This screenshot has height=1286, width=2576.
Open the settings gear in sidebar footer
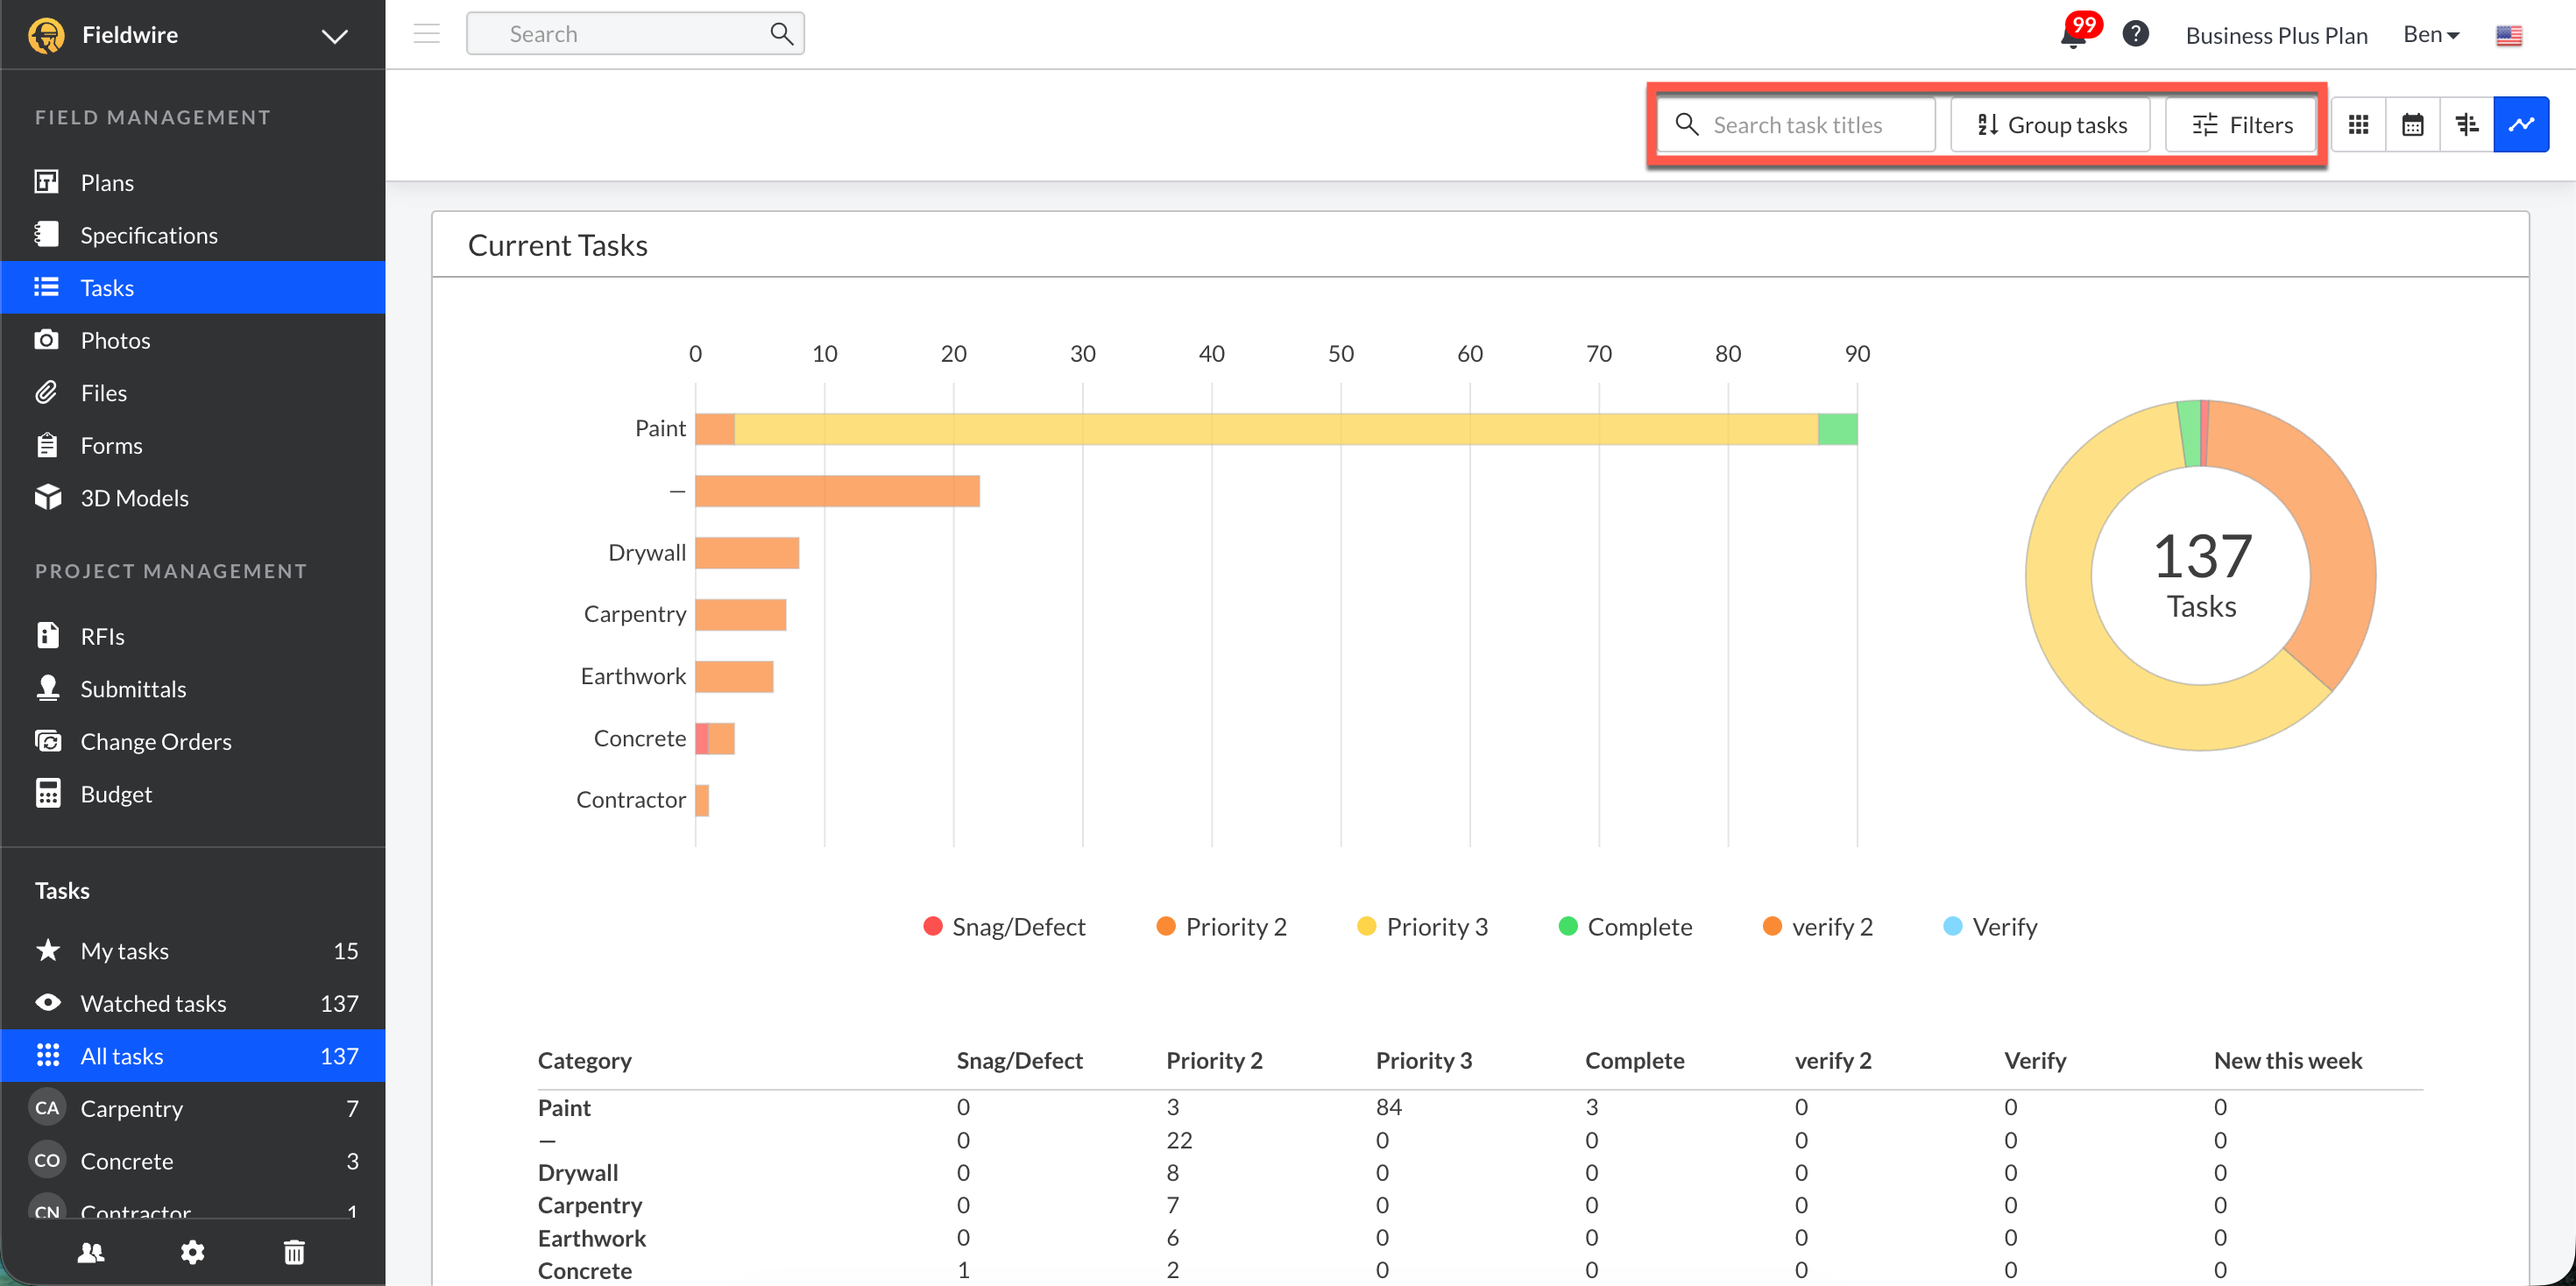(192, 1252)
